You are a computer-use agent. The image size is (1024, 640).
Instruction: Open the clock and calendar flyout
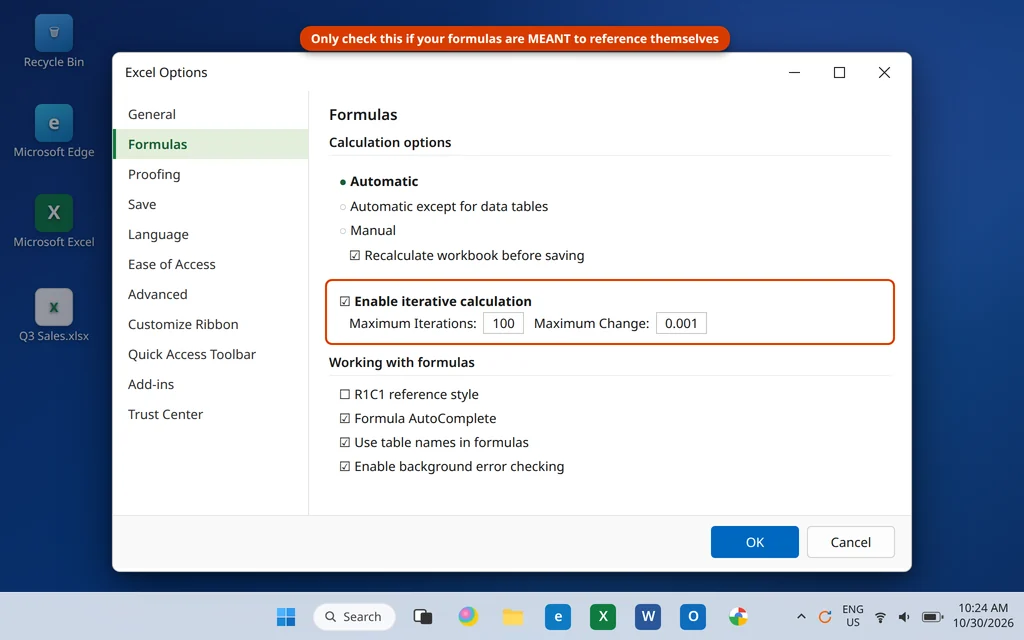[983, 616]
